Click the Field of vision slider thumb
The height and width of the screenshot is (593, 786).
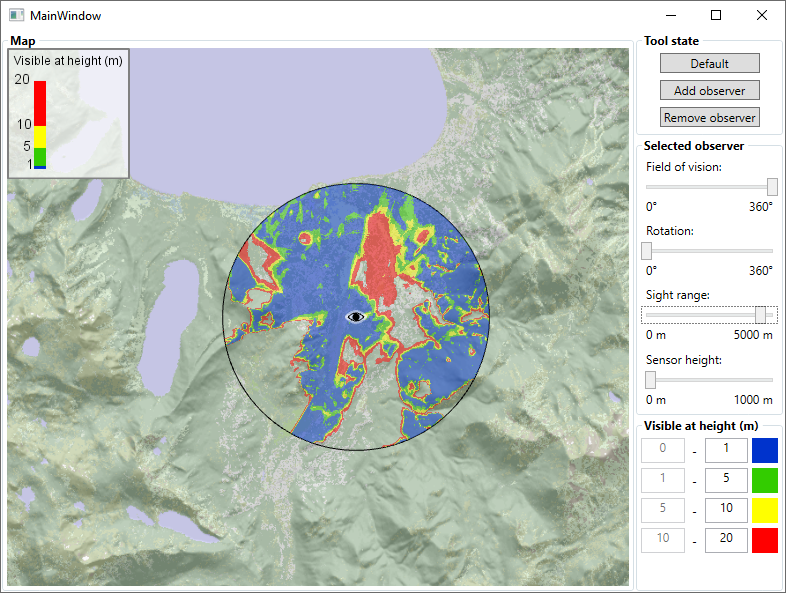[772, 187]
